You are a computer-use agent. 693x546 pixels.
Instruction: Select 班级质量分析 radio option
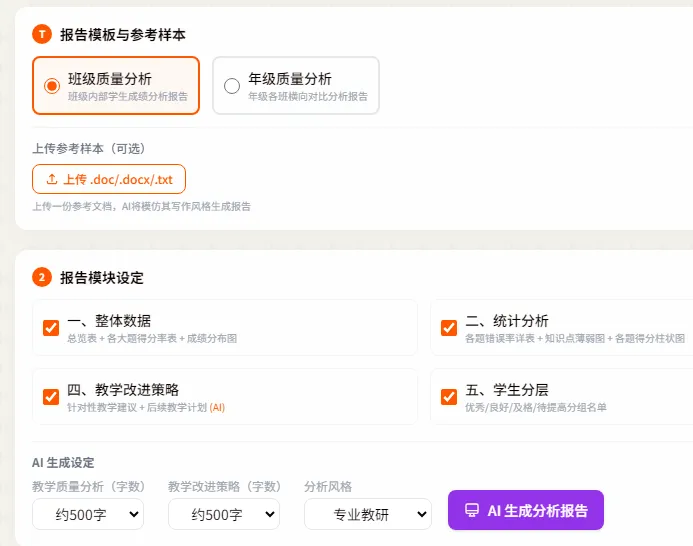52,86
